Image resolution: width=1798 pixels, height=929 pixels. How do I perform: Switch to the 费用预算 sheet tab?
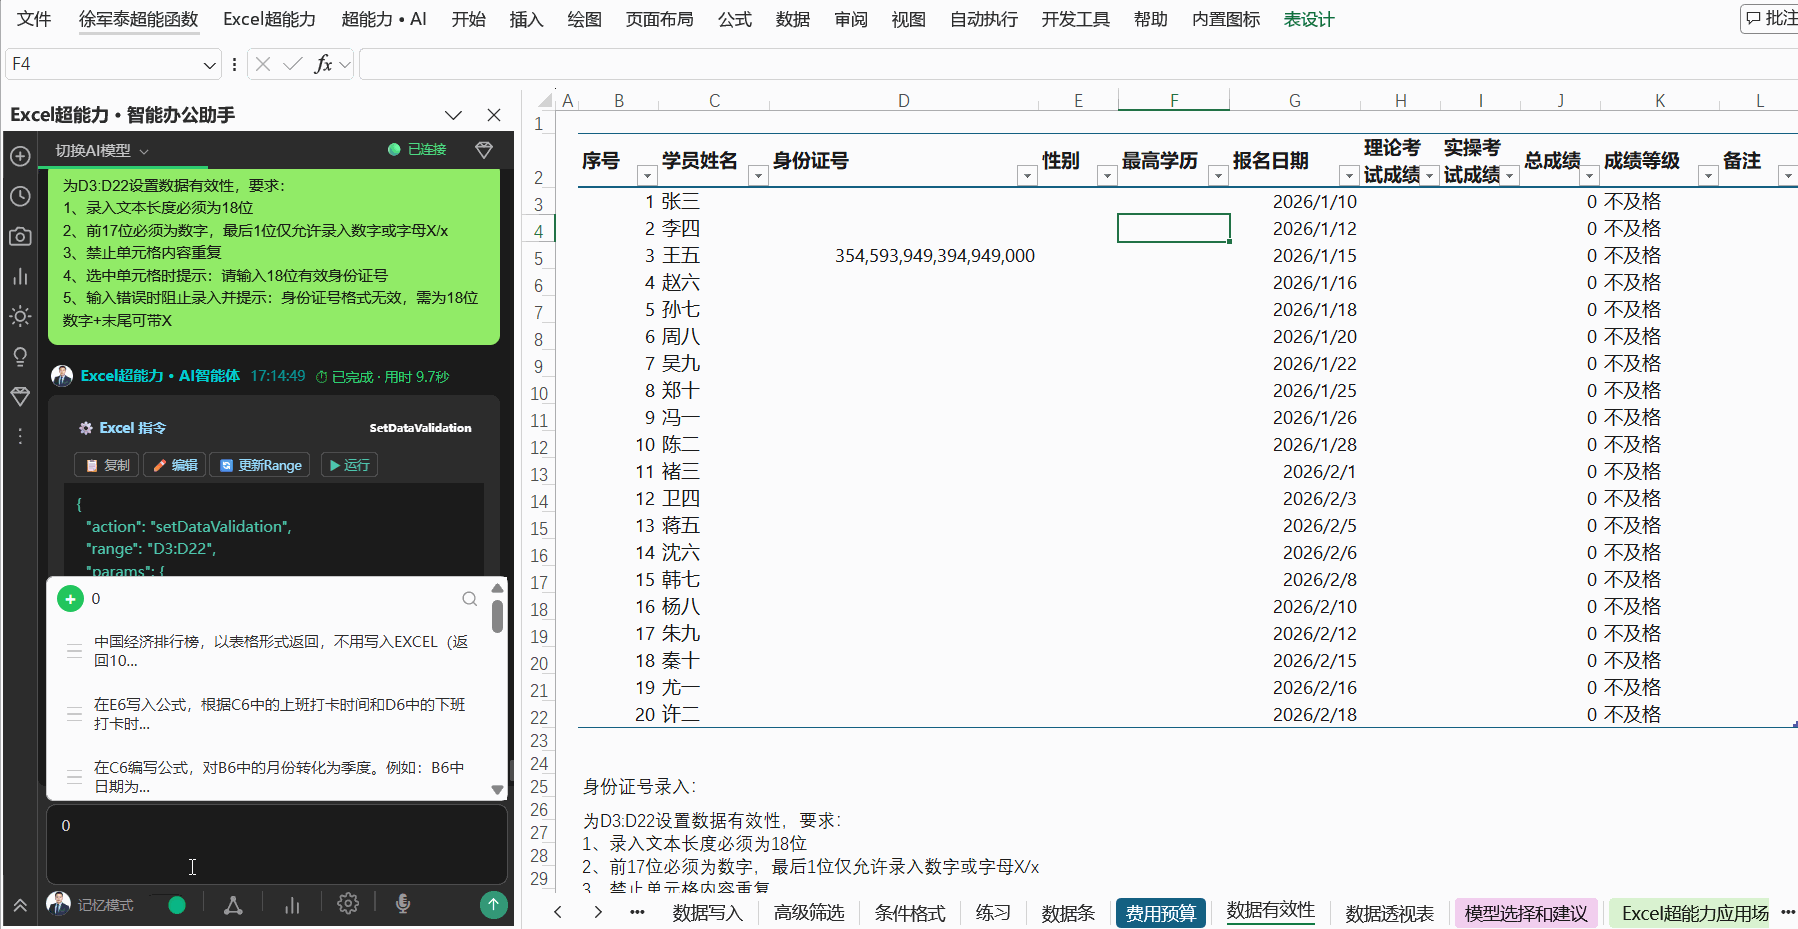point(1161,913)
